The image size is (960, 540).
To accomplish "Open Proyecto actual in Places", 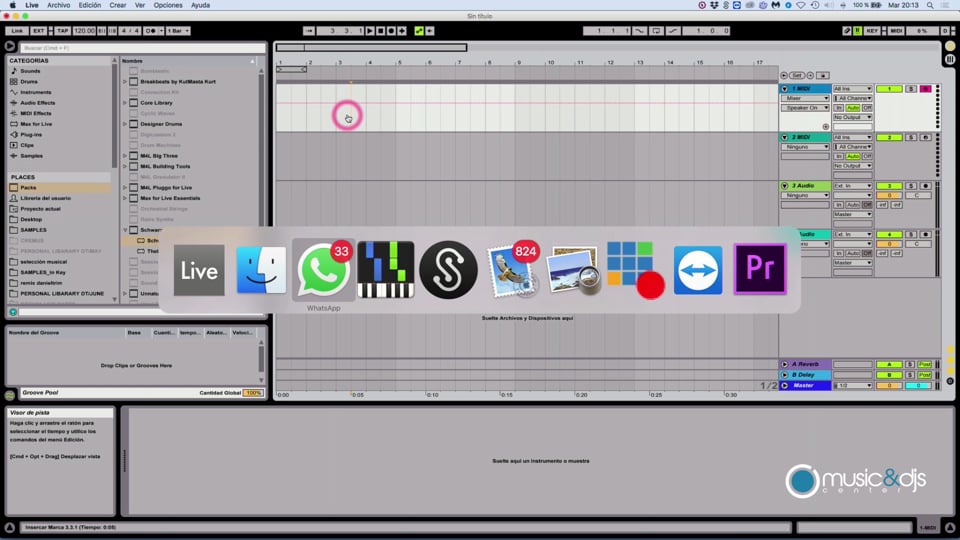I will pyautogui.click(x=40, y=209).
